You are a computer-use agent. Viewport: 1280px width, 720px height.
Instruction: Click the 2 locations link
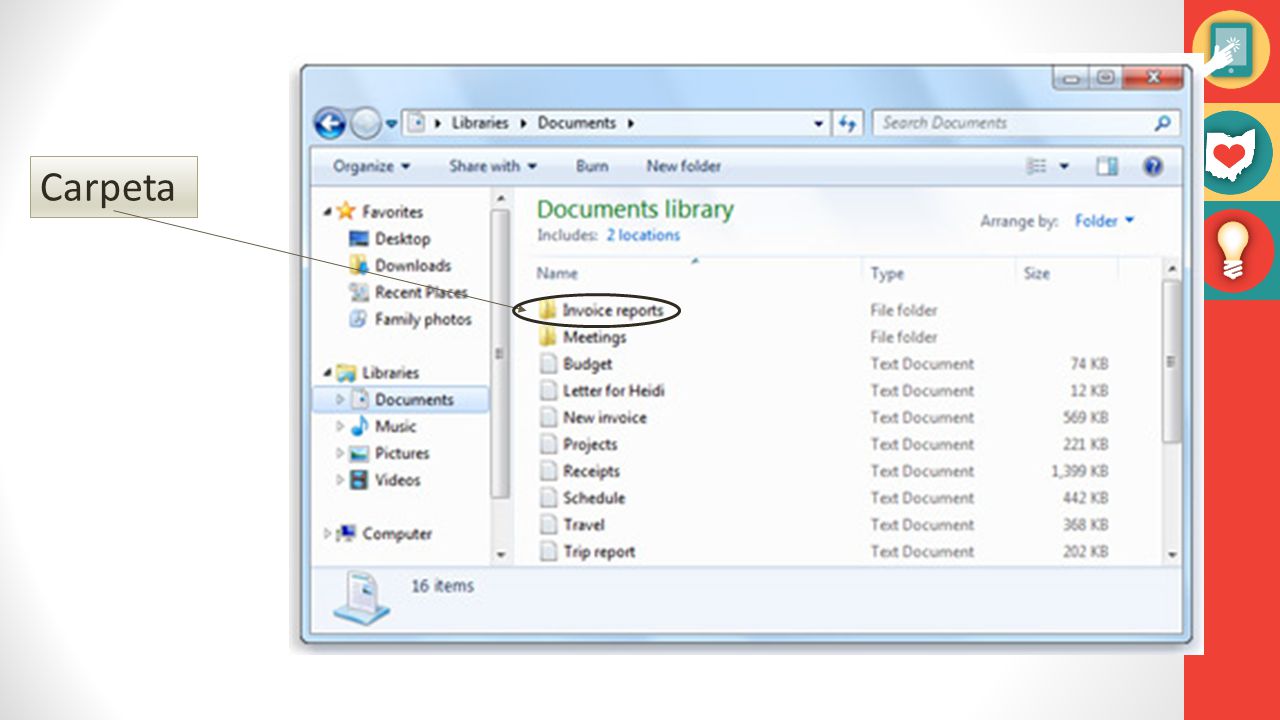(643, 235)
